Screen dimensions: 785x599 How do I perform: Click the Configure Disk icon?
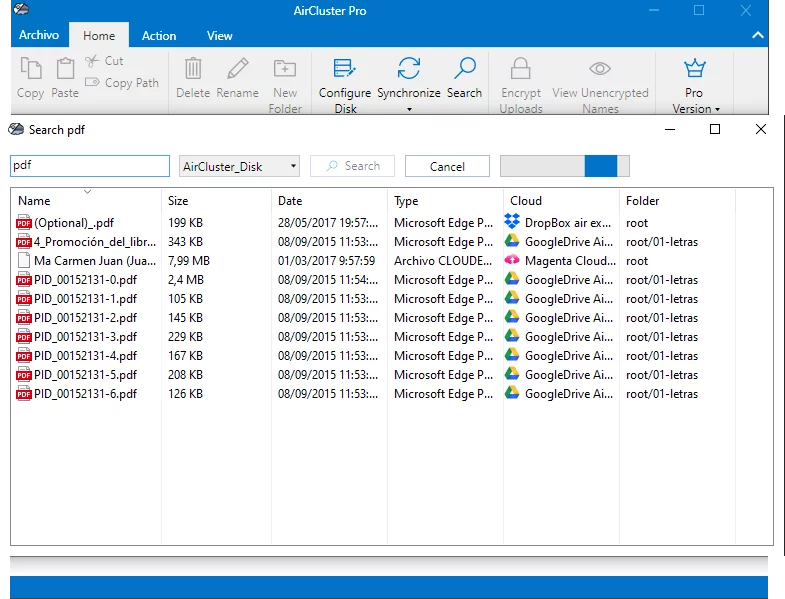345,69
